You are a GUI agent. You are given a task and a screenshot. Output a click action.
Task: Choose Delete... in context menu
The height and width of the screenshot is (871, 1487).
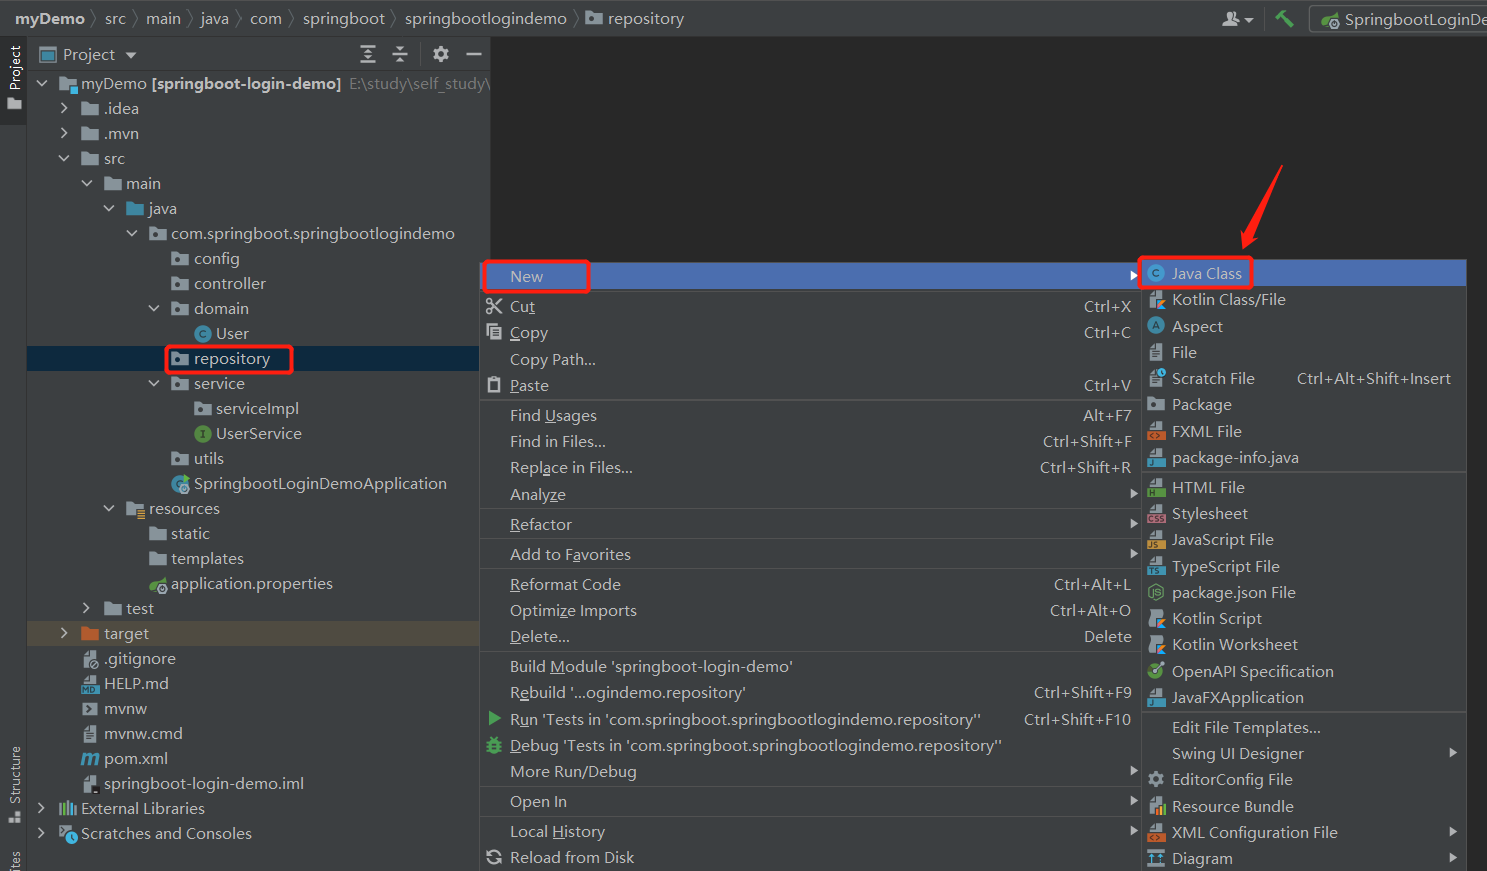click(x=811, y=636)
